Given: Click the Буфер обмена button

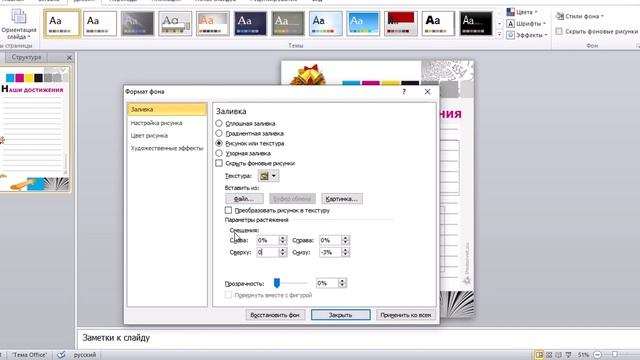Looking at the screenshot, I should (292, 199).
